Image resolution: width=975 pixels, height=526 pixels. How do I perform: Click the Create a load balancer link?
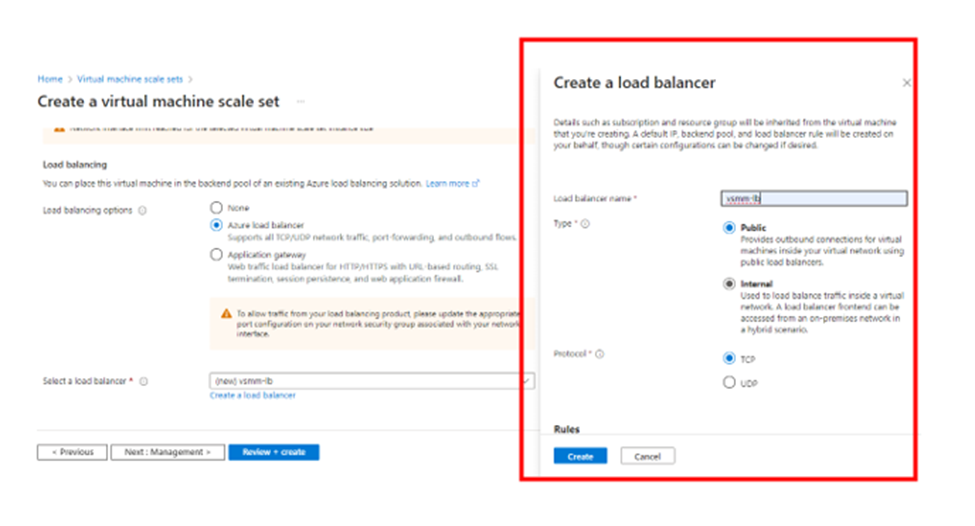(x=252, y=396)
